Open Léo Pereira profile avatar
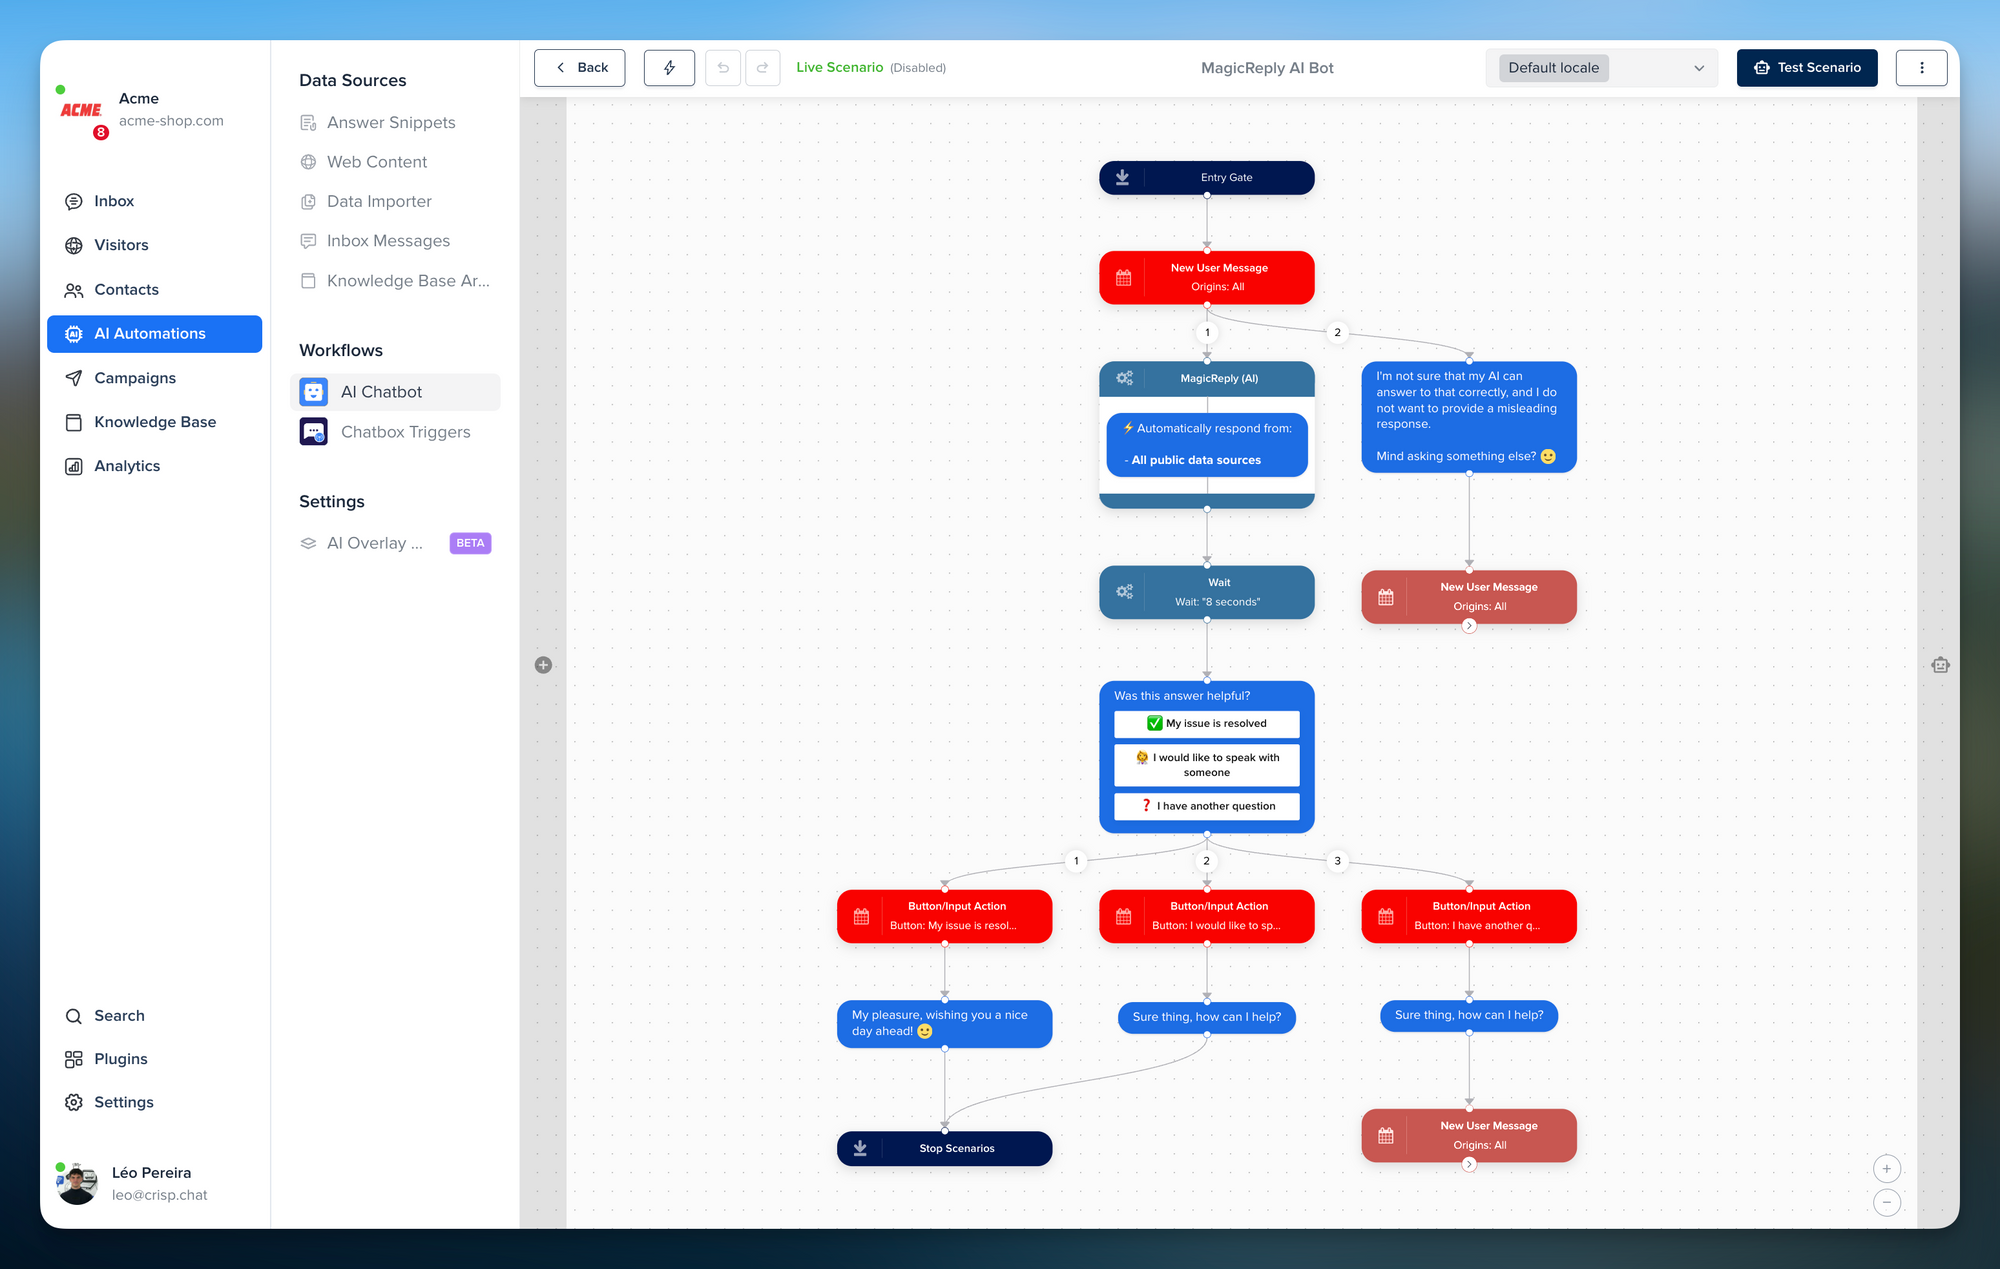Image resolution: width=2000 pixels, height=1269 pixels. (x=77, y=1184)
